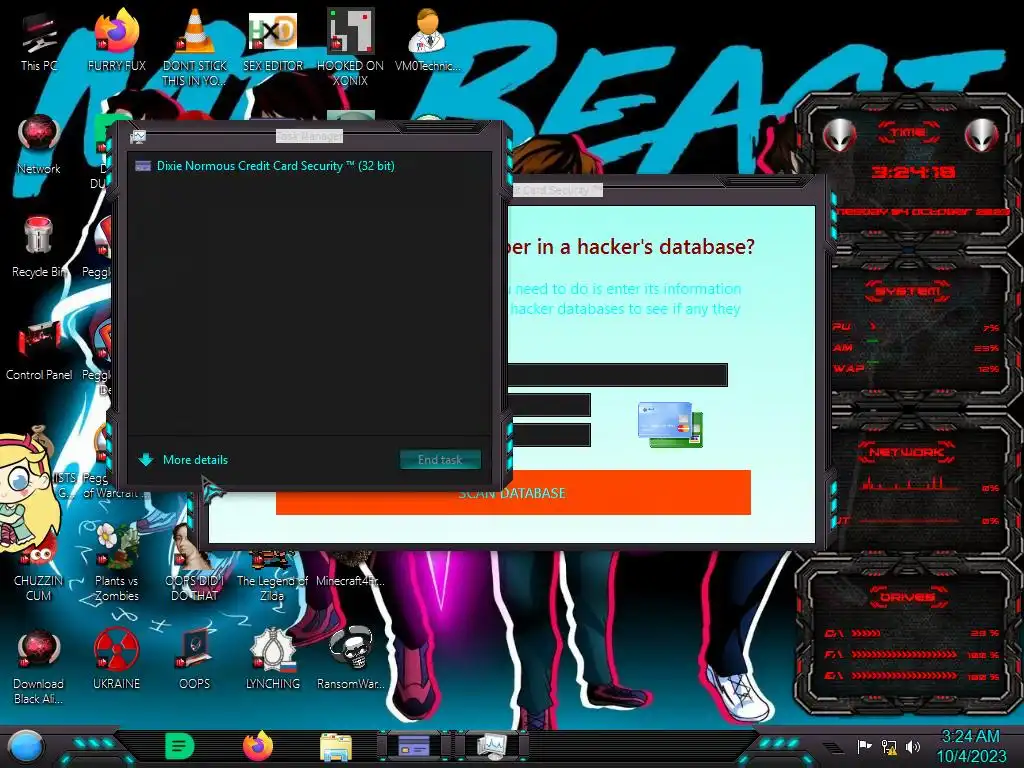The height and width of the screenshot is (768, 1024).
Task: Click the SCAN DATABASE button
Action: [x=513, y=492]
